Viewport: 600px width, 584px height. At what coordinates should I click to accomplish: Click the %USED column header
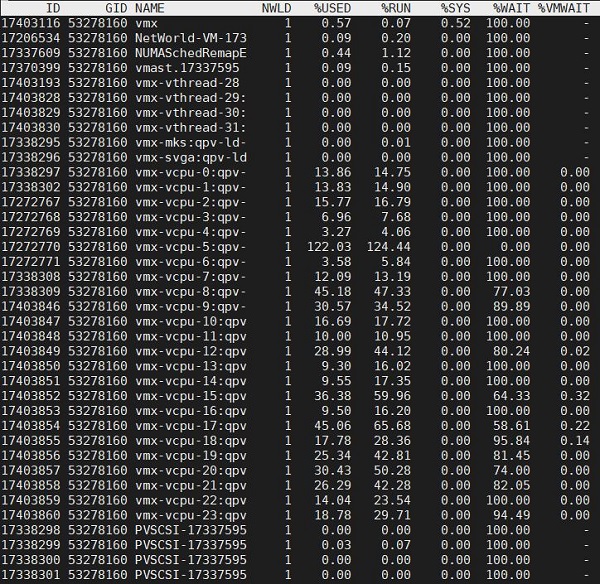click(x=332, y=8)
